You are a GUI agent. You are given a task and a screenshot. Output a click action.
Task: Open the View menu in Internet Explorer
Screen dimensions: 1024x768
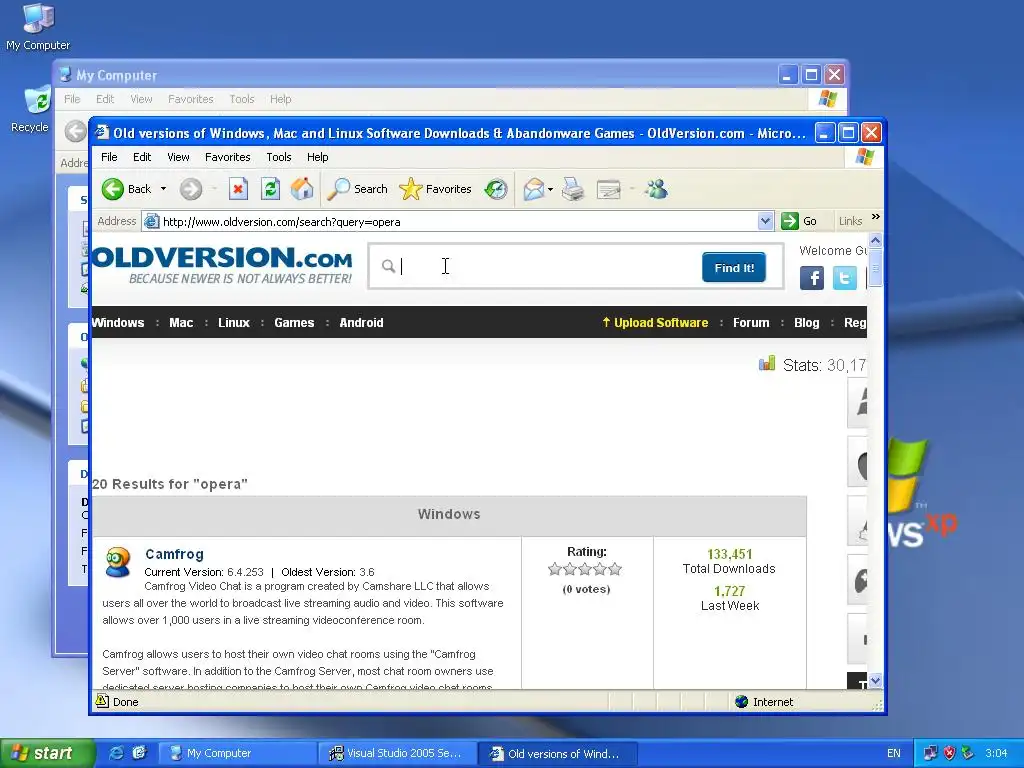pyautogui.click(x=178, y=157)
